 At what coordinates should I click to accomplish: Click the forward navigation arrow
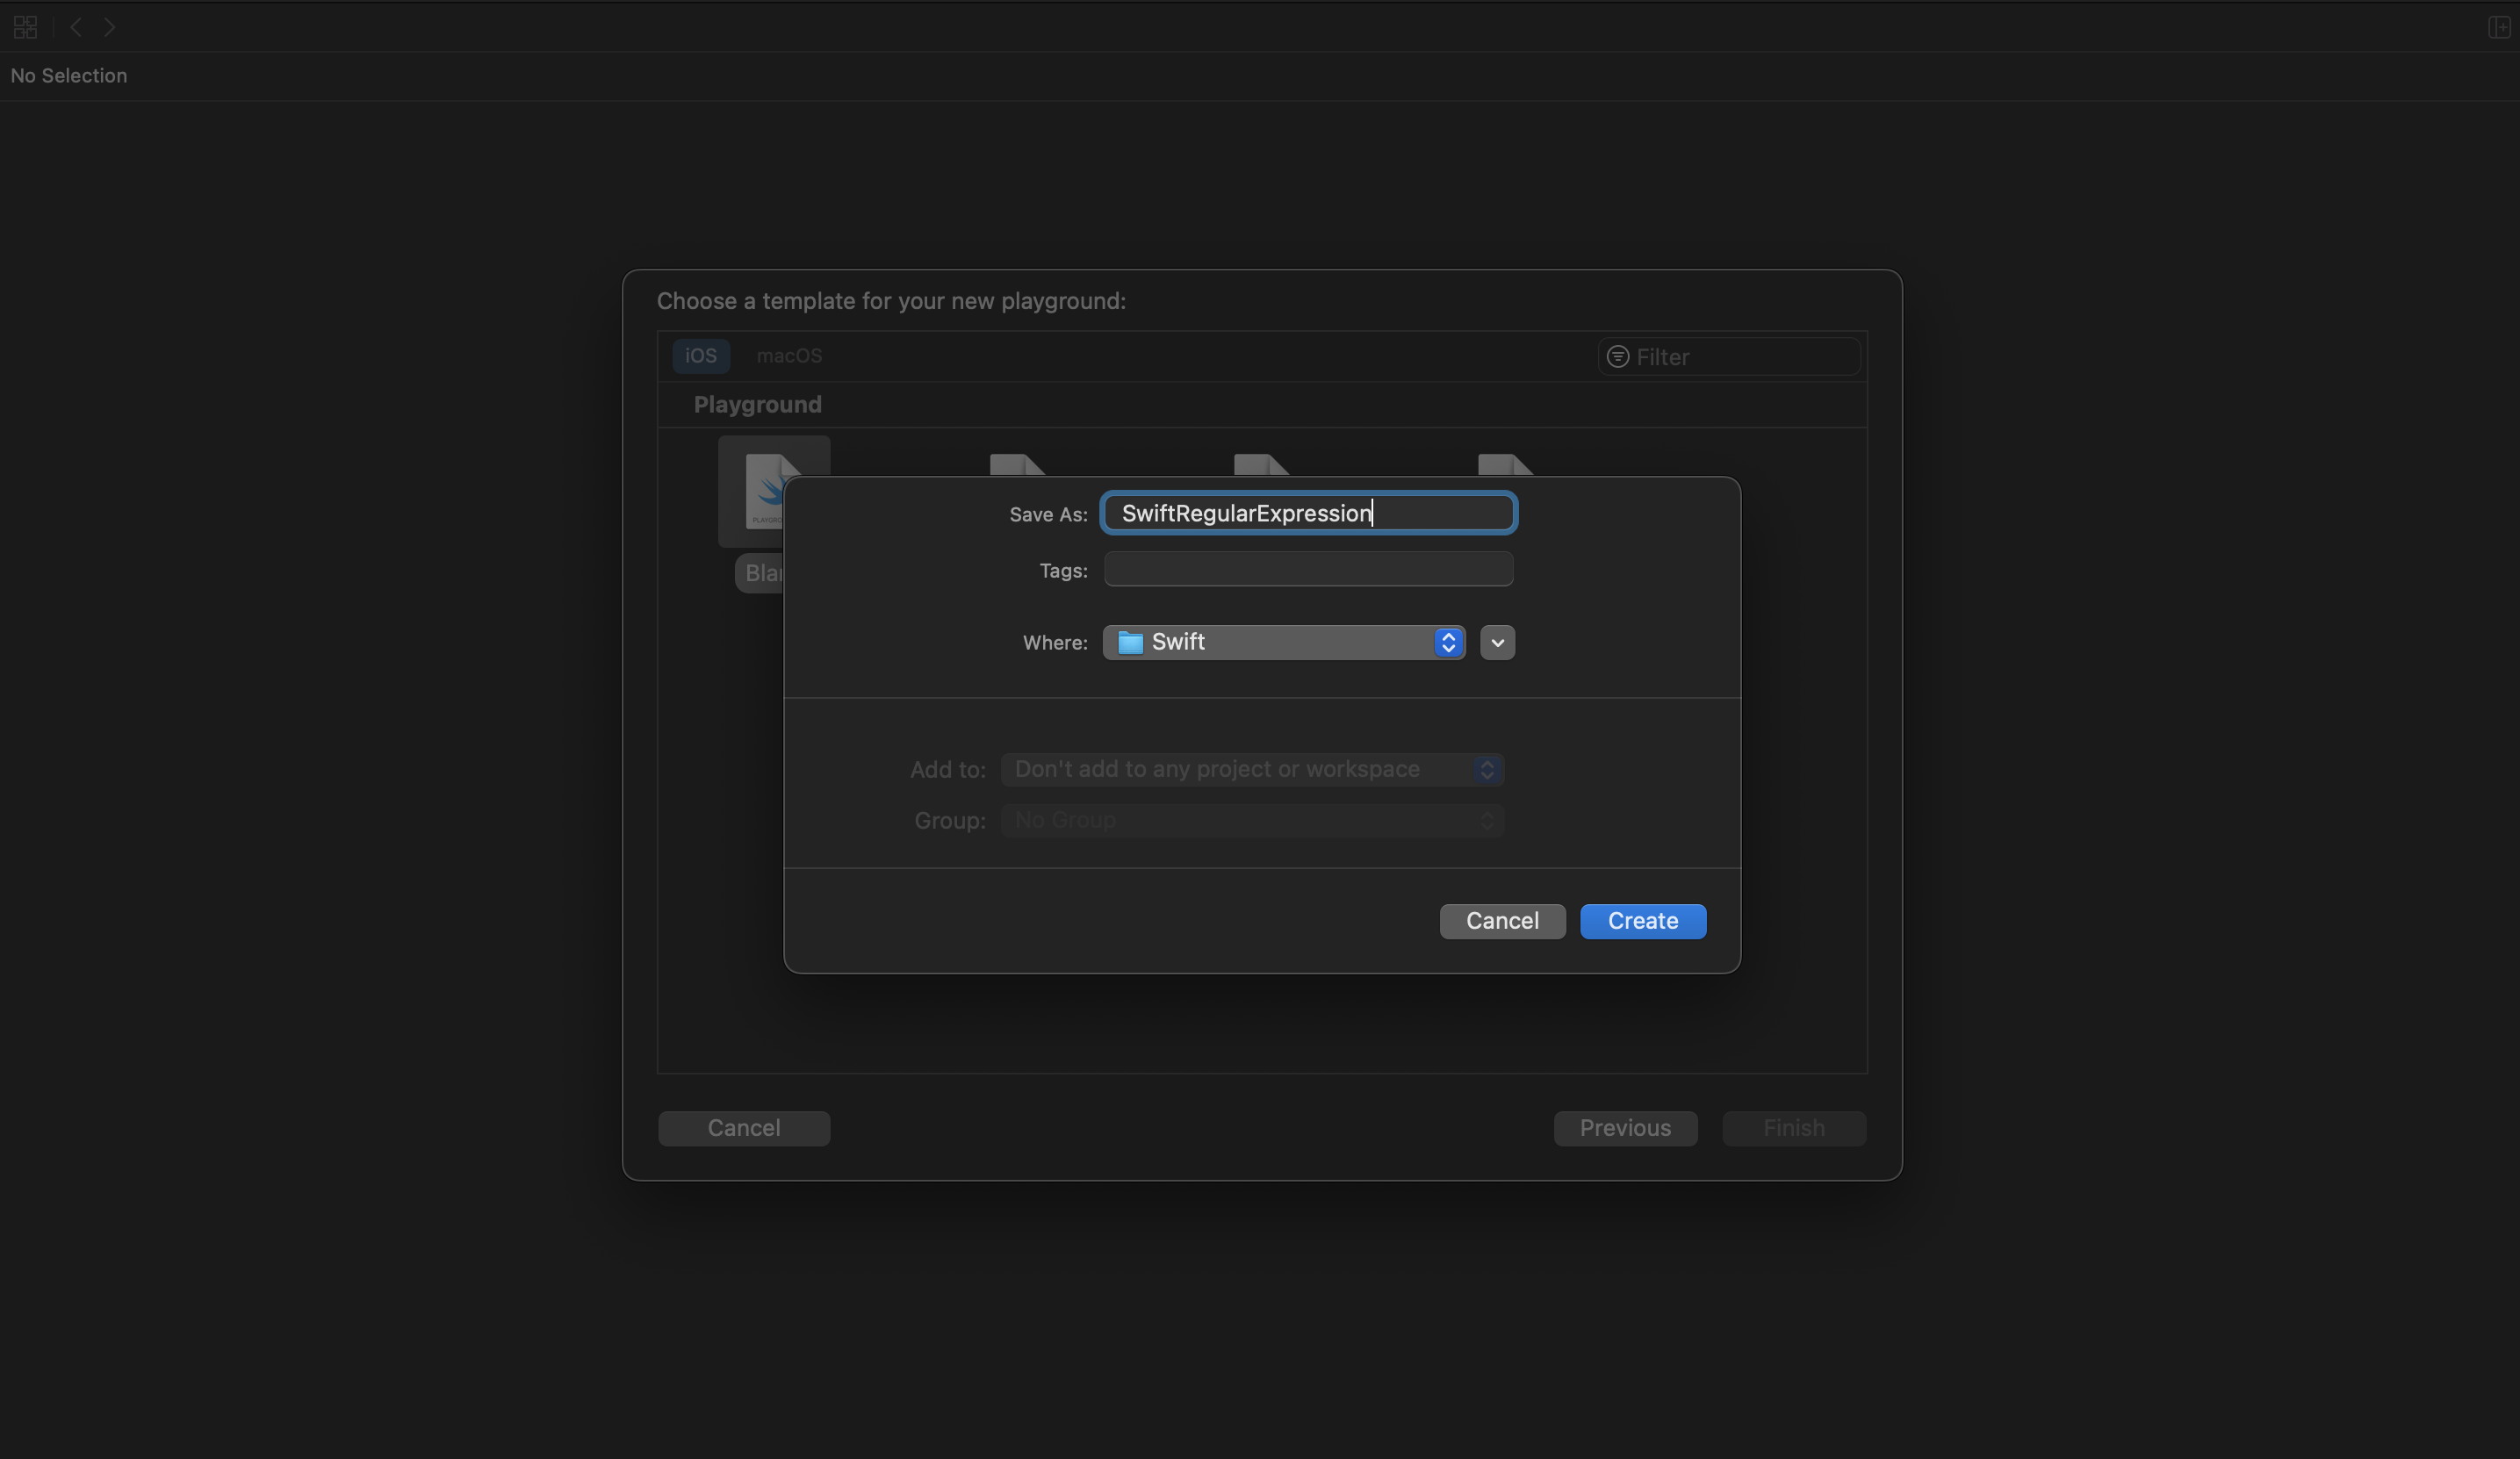point(109,27)
